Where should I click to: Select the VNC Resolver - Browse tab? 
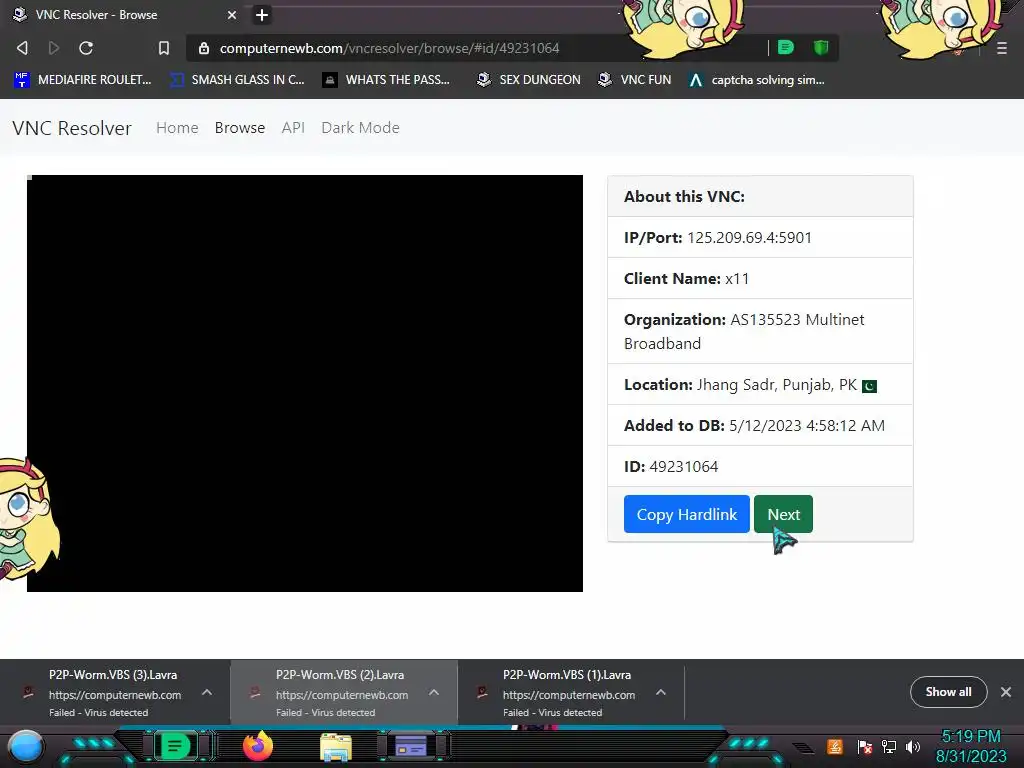coord(124,14)
